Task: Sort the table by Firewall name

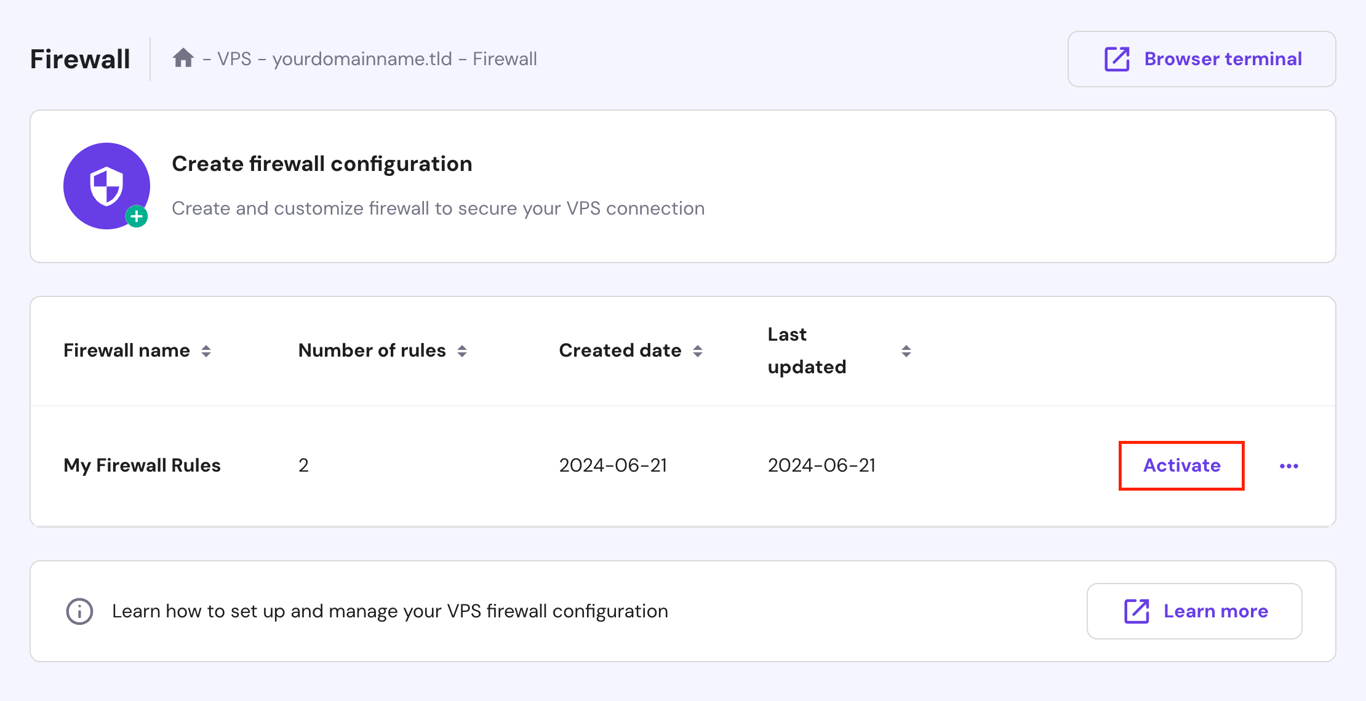Action: [x=206, y=351]
